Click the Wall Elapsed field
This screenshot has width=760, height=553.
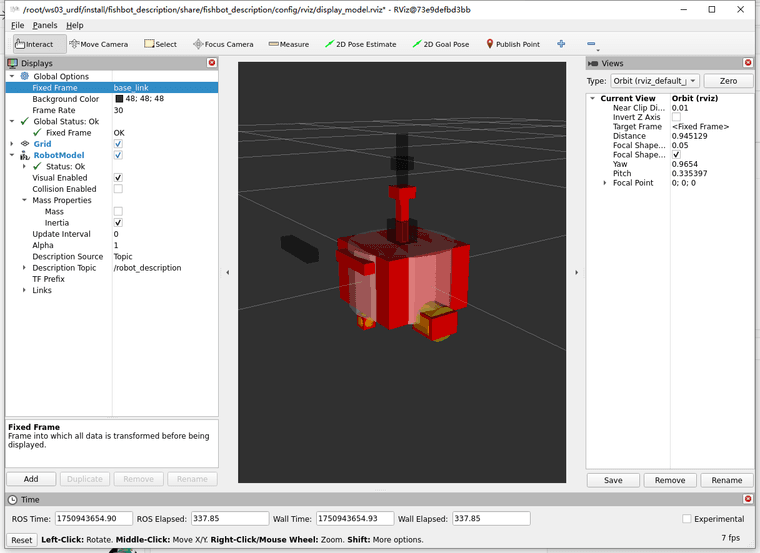pos(491,519)
